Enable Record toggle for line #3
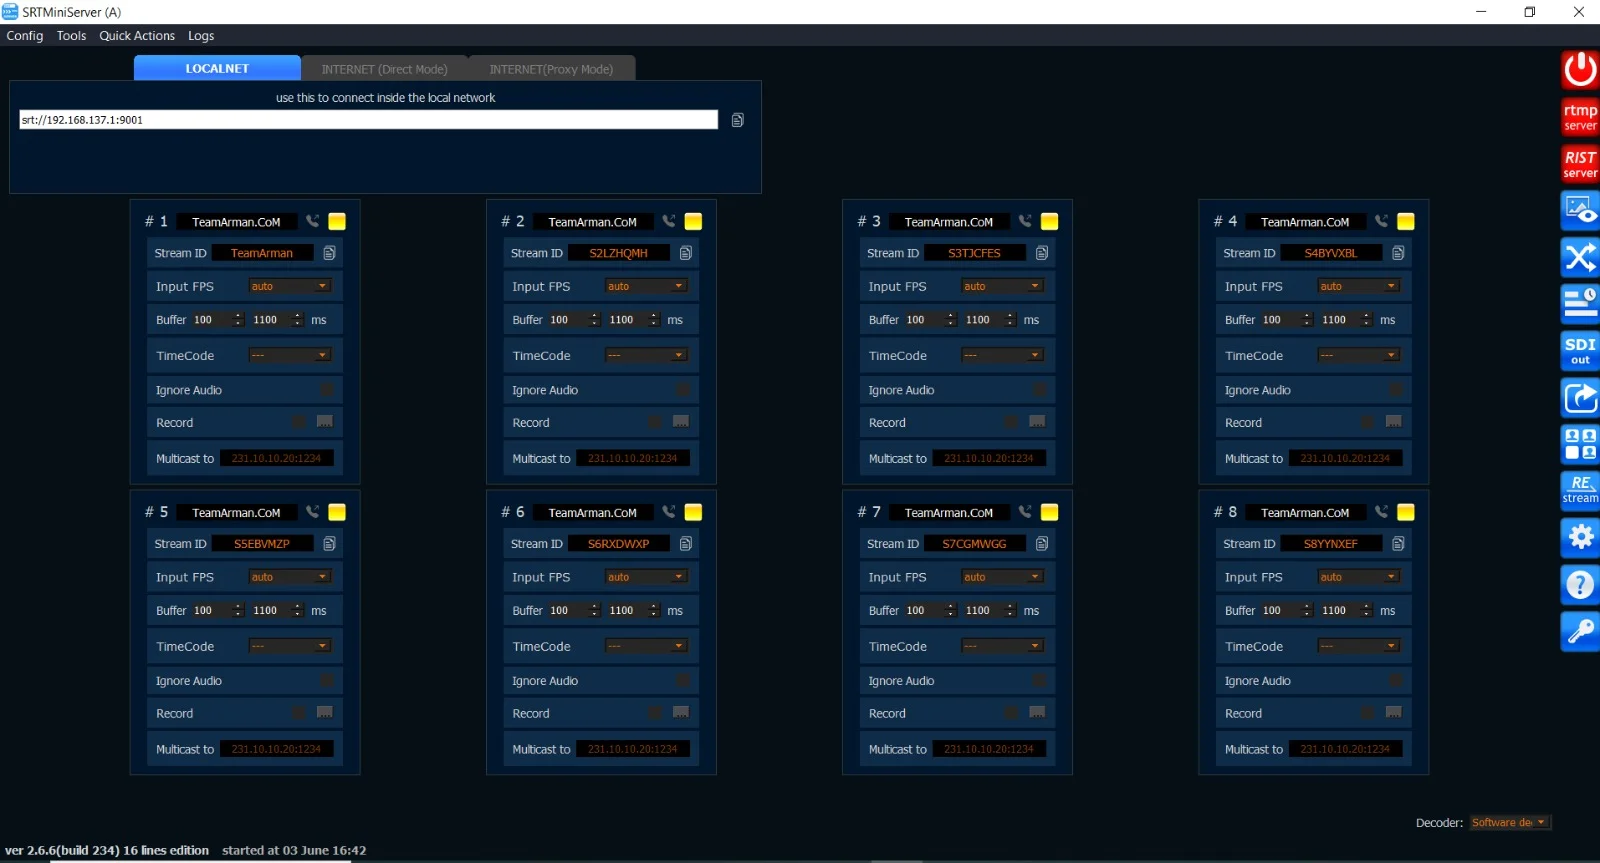 tap(1011, 422)
